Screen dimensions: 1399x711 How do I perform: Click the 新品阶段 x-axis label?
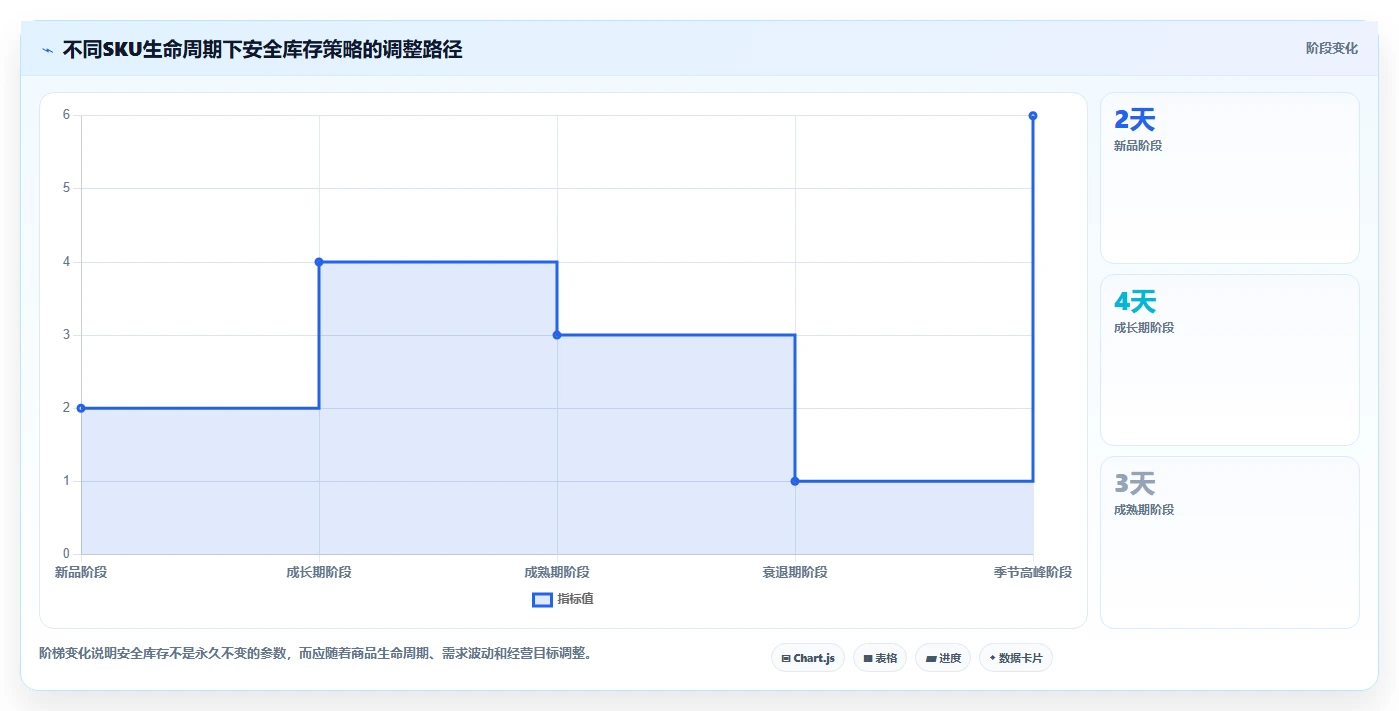pos(81,572)
